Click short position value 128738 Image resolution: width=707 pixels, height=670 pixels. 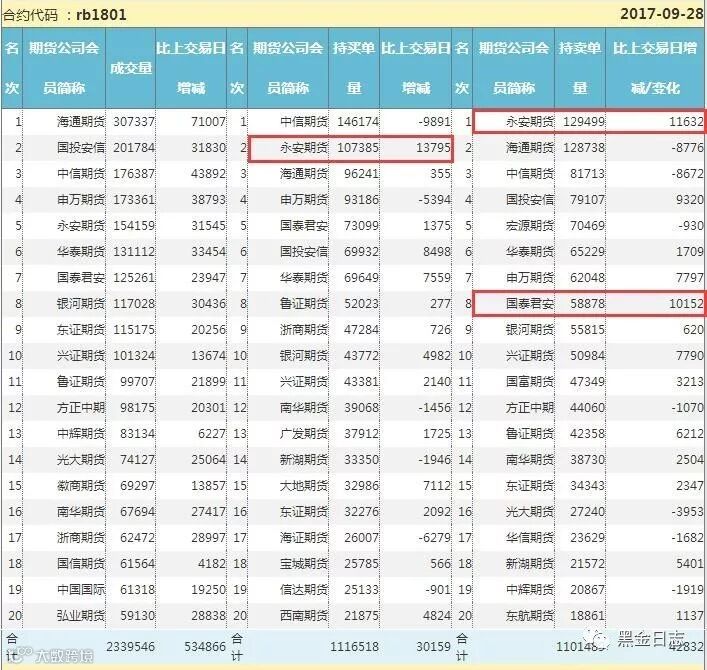(584, 147)
